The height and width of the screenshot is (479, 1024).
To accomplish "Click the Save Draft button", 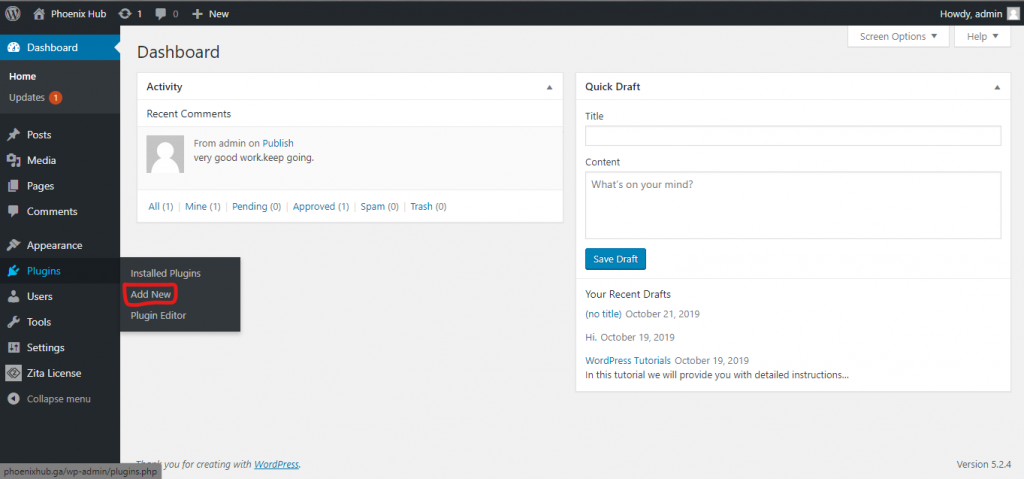I will point(615,259).
